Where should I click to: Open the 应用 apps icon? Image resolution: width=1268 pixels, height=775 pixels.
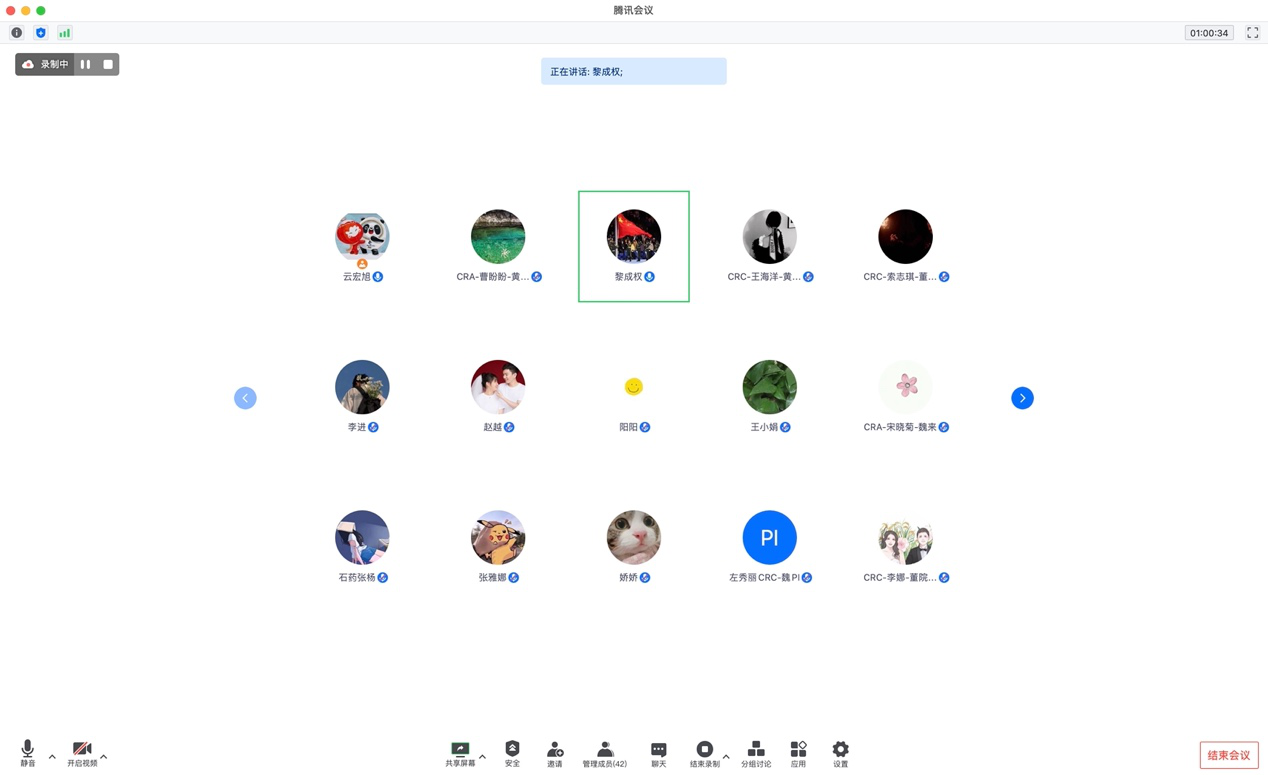[x=798, y=753]
